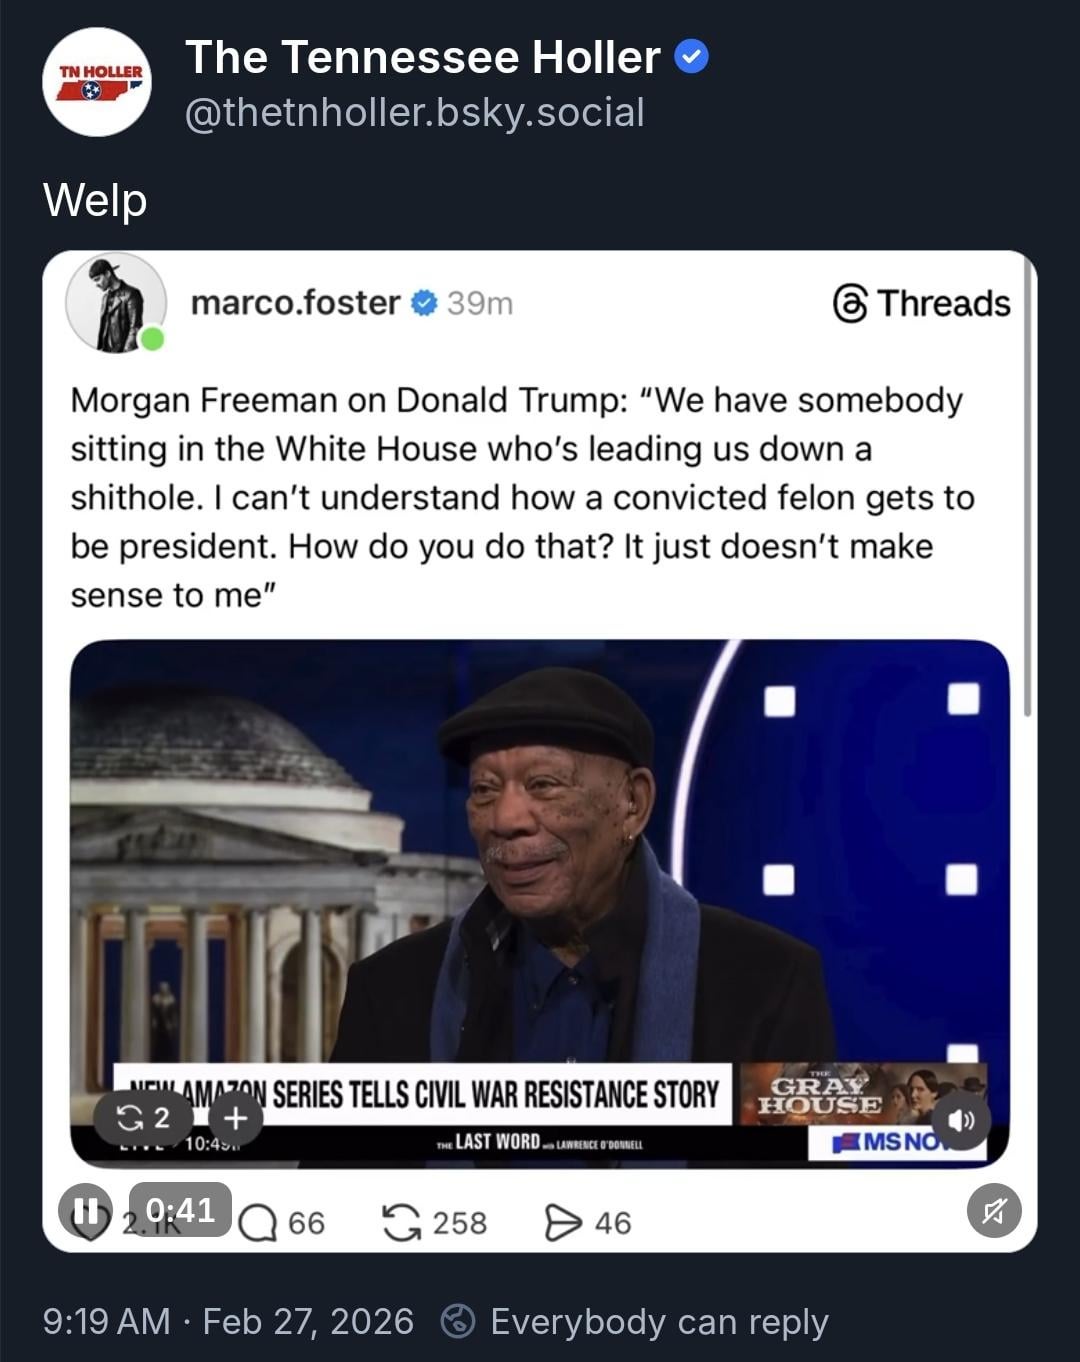This screenshot has width=1080, height=1362.
Task: Click the scrollbar on the embedded post
Action: [x=1027, y=480]
